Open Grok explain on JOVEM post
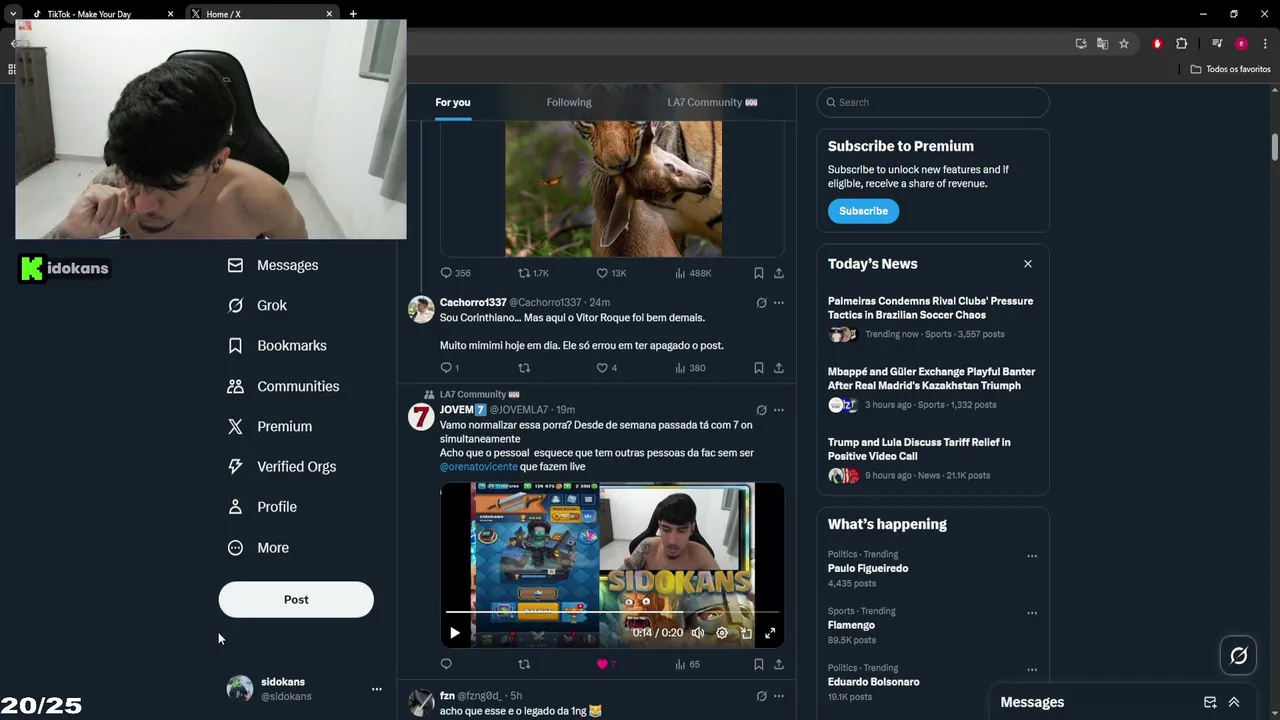Image resolution: width=1280 pixels, height=720 pixels. 761,410
